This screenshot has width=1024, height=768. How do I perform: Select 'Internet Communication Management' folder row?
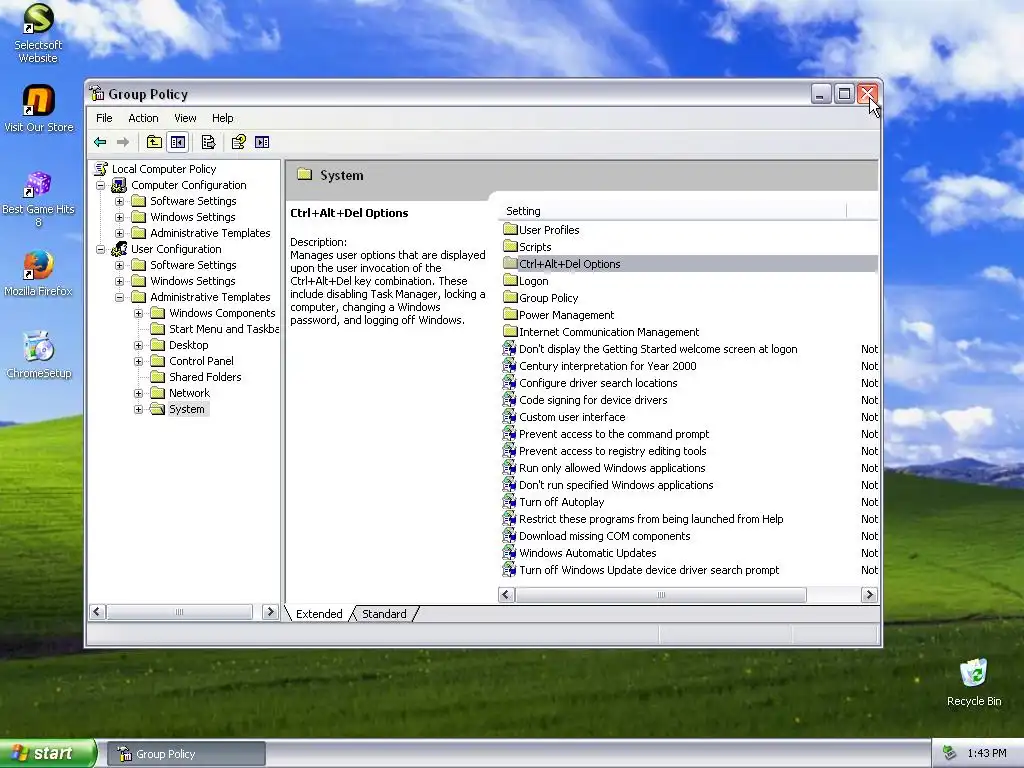(x=609, y=332)
